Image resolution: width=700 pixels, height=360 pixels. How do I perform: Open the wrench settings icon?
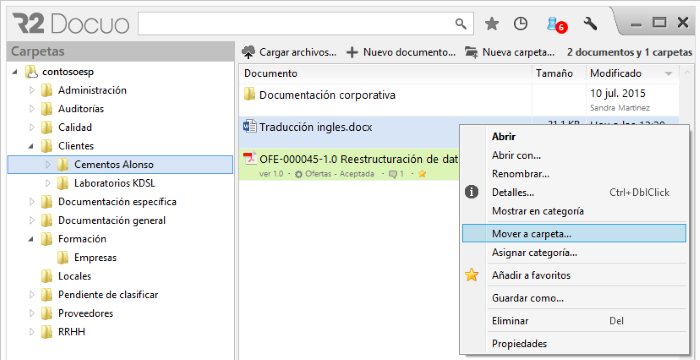(590, 23)
